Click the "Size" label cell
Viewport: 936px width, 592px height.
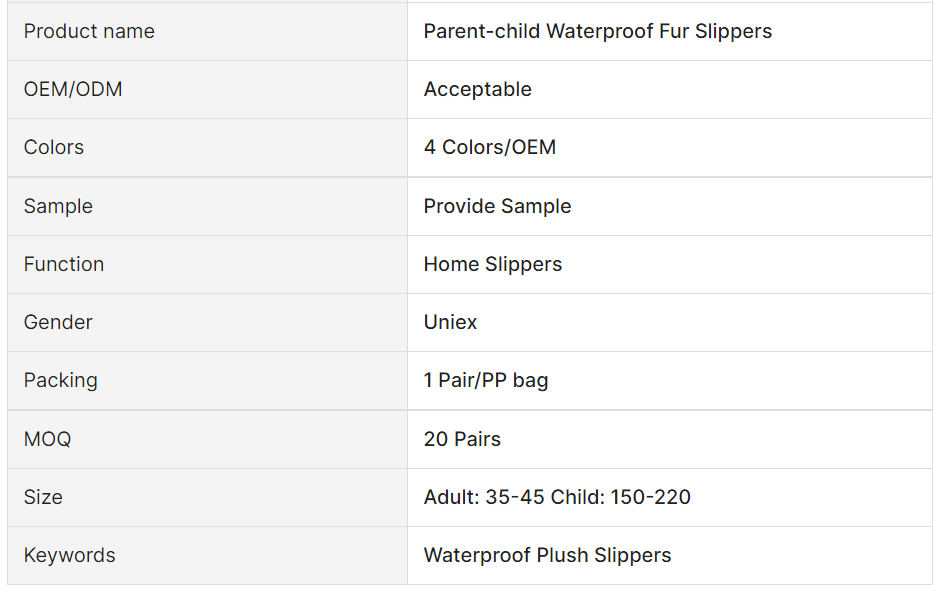click(x=43, y=497)
